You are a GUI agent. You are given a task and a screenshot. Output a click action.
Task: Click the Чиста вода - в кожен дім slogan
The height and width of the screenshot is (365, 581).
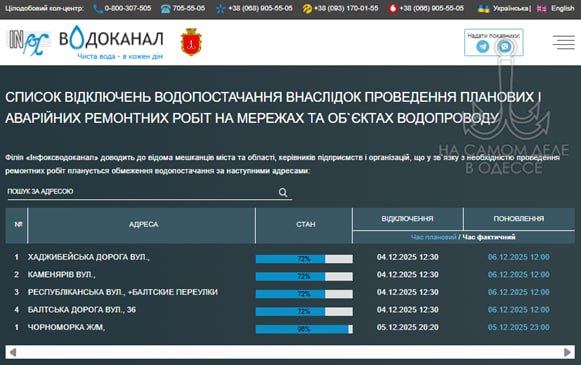tap(120, 56)
